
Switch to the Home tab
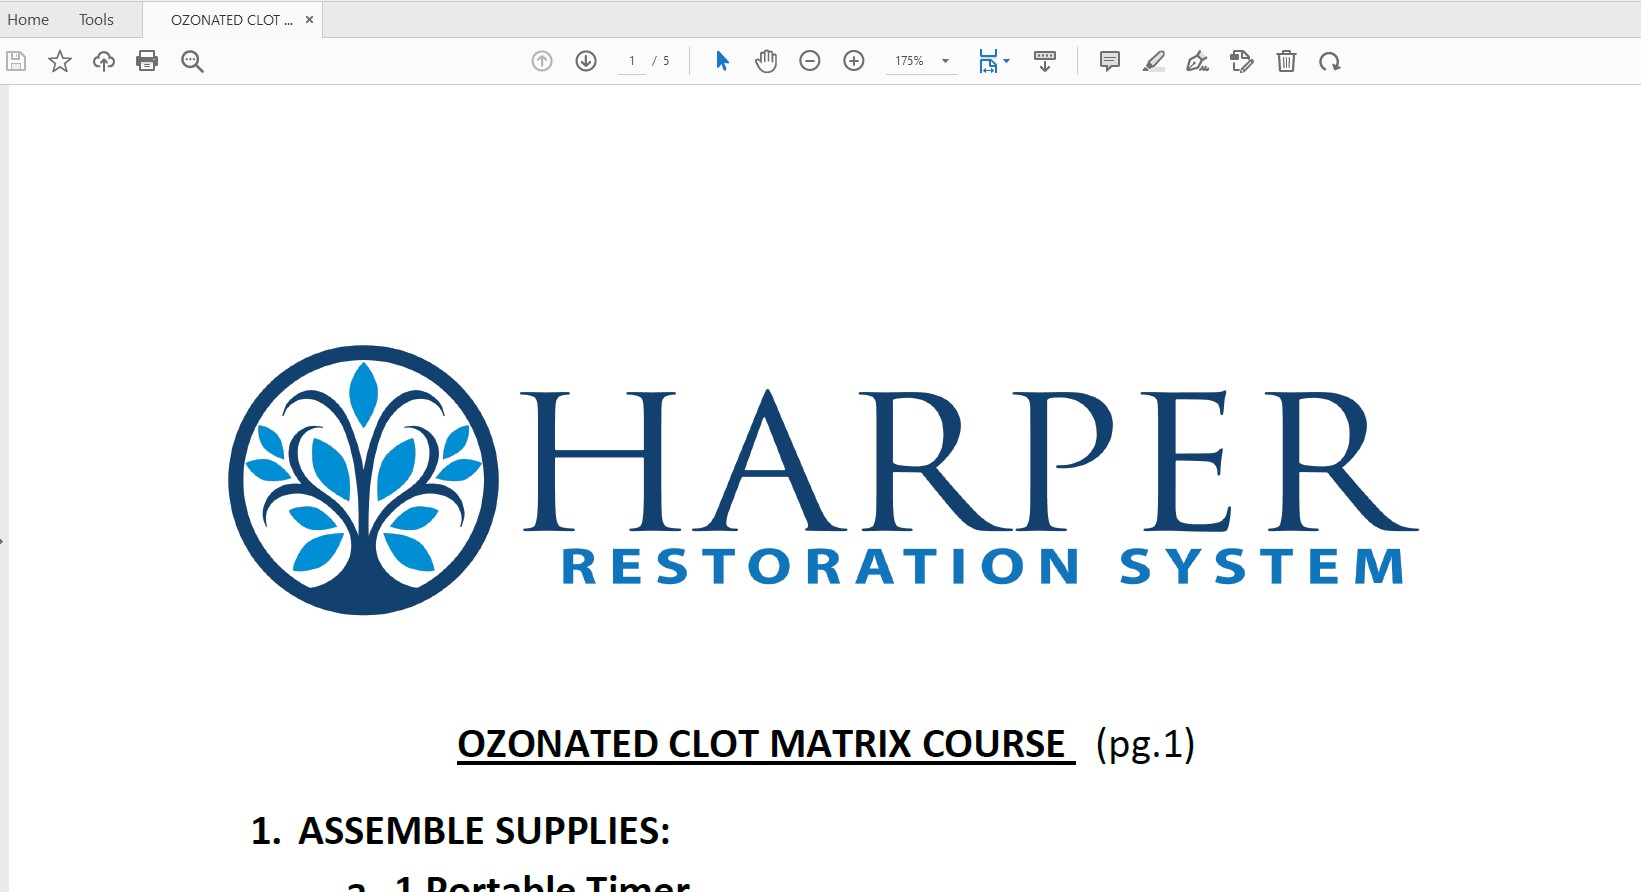(x=28, y=19)
